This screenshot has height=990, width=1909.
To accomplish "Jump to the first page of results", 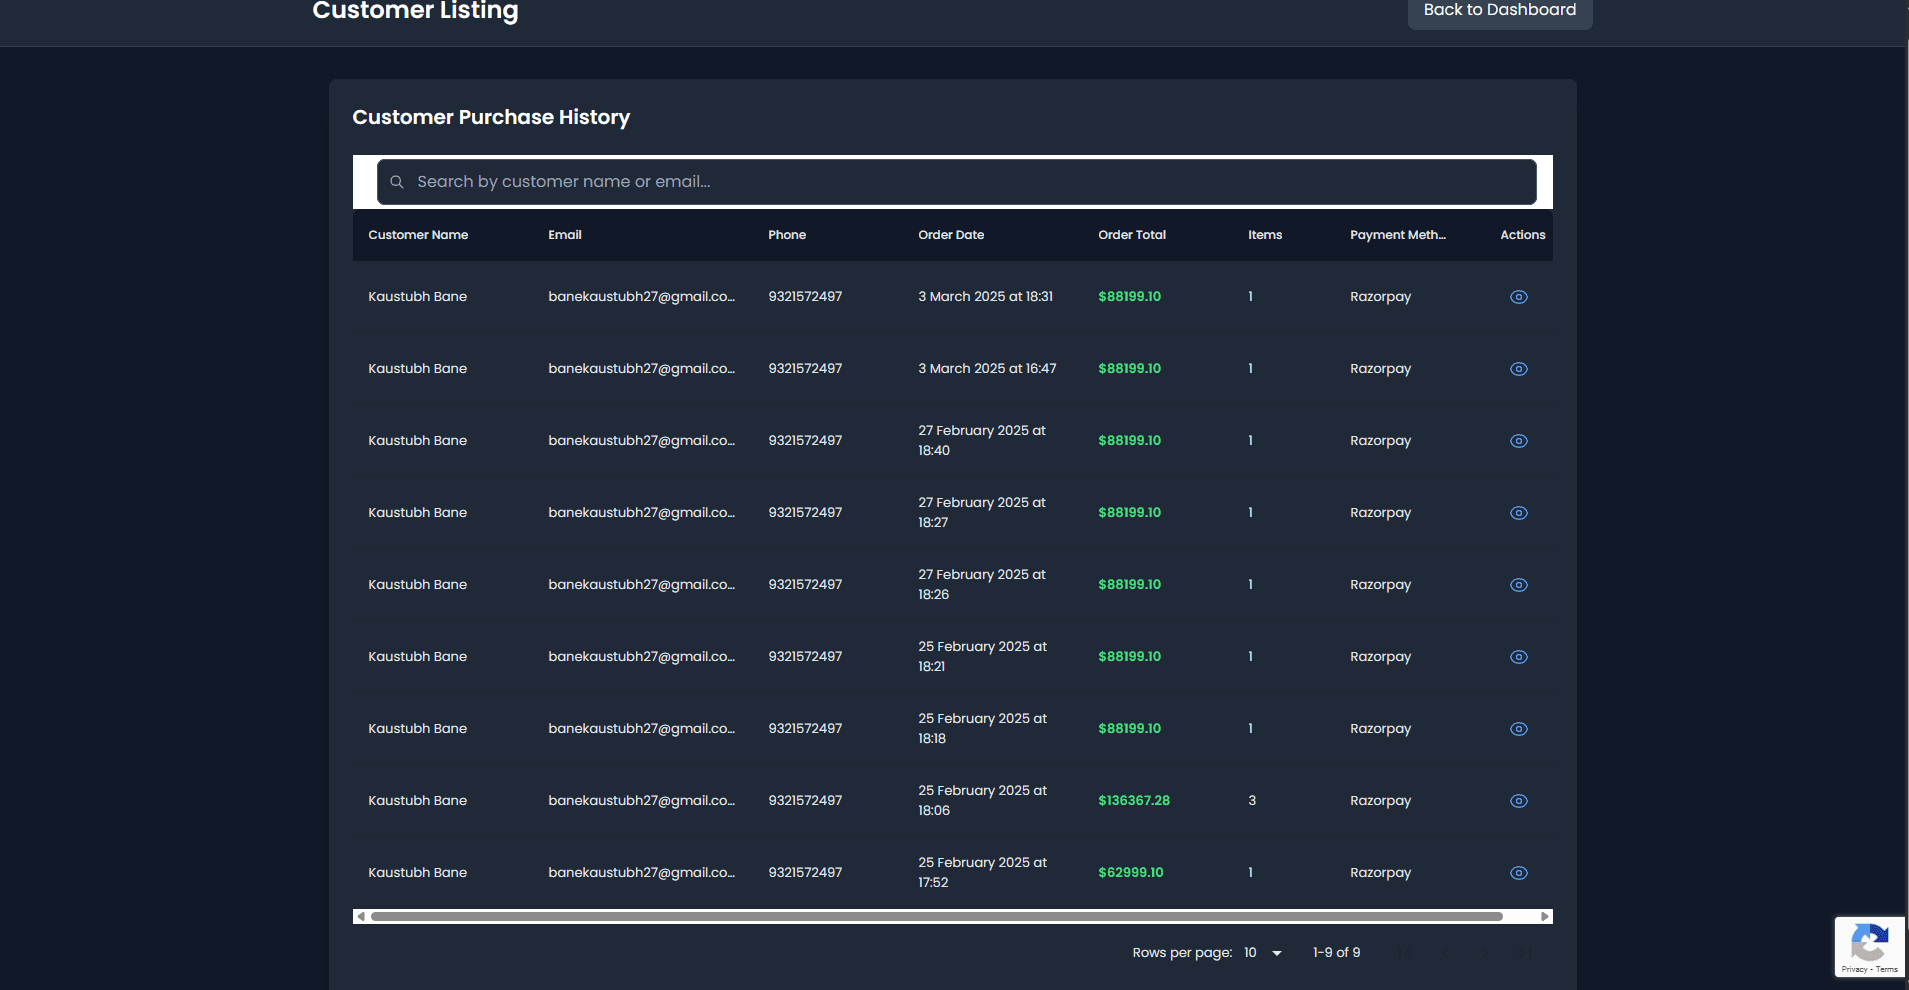I will coord(1405,953).
